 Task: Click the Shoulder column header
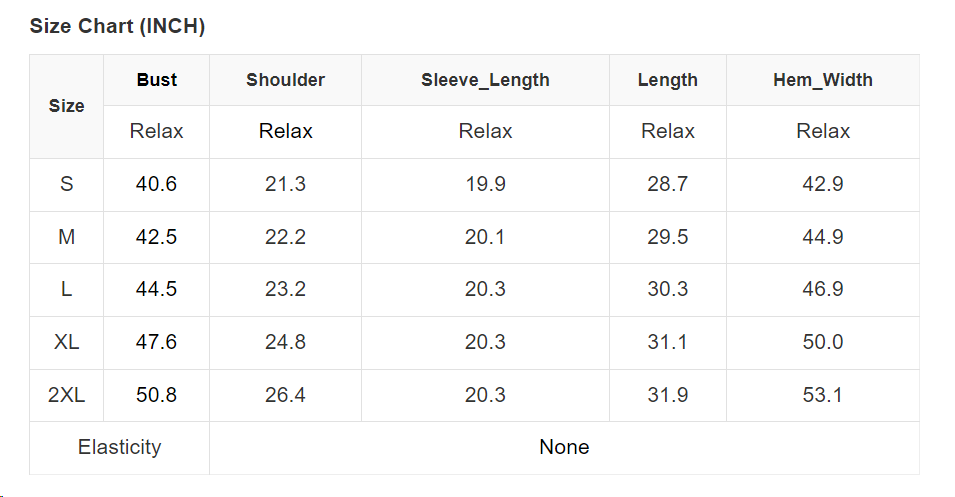285,80
